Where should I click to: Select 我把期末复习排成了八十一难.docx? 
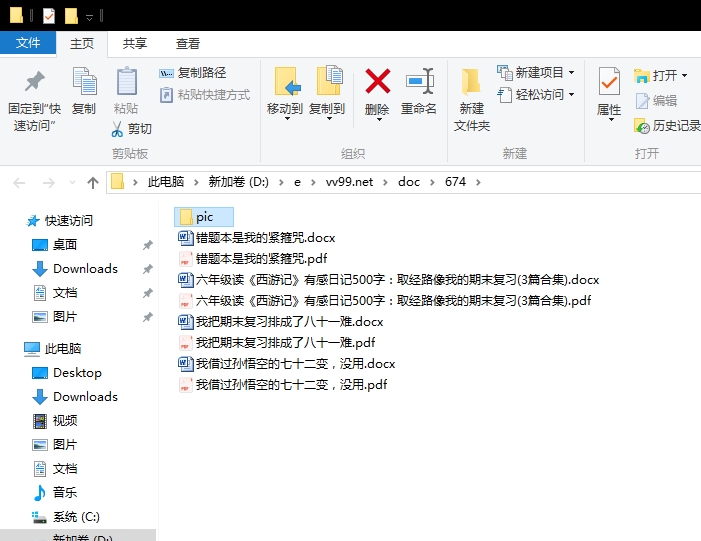click(281, 321)
